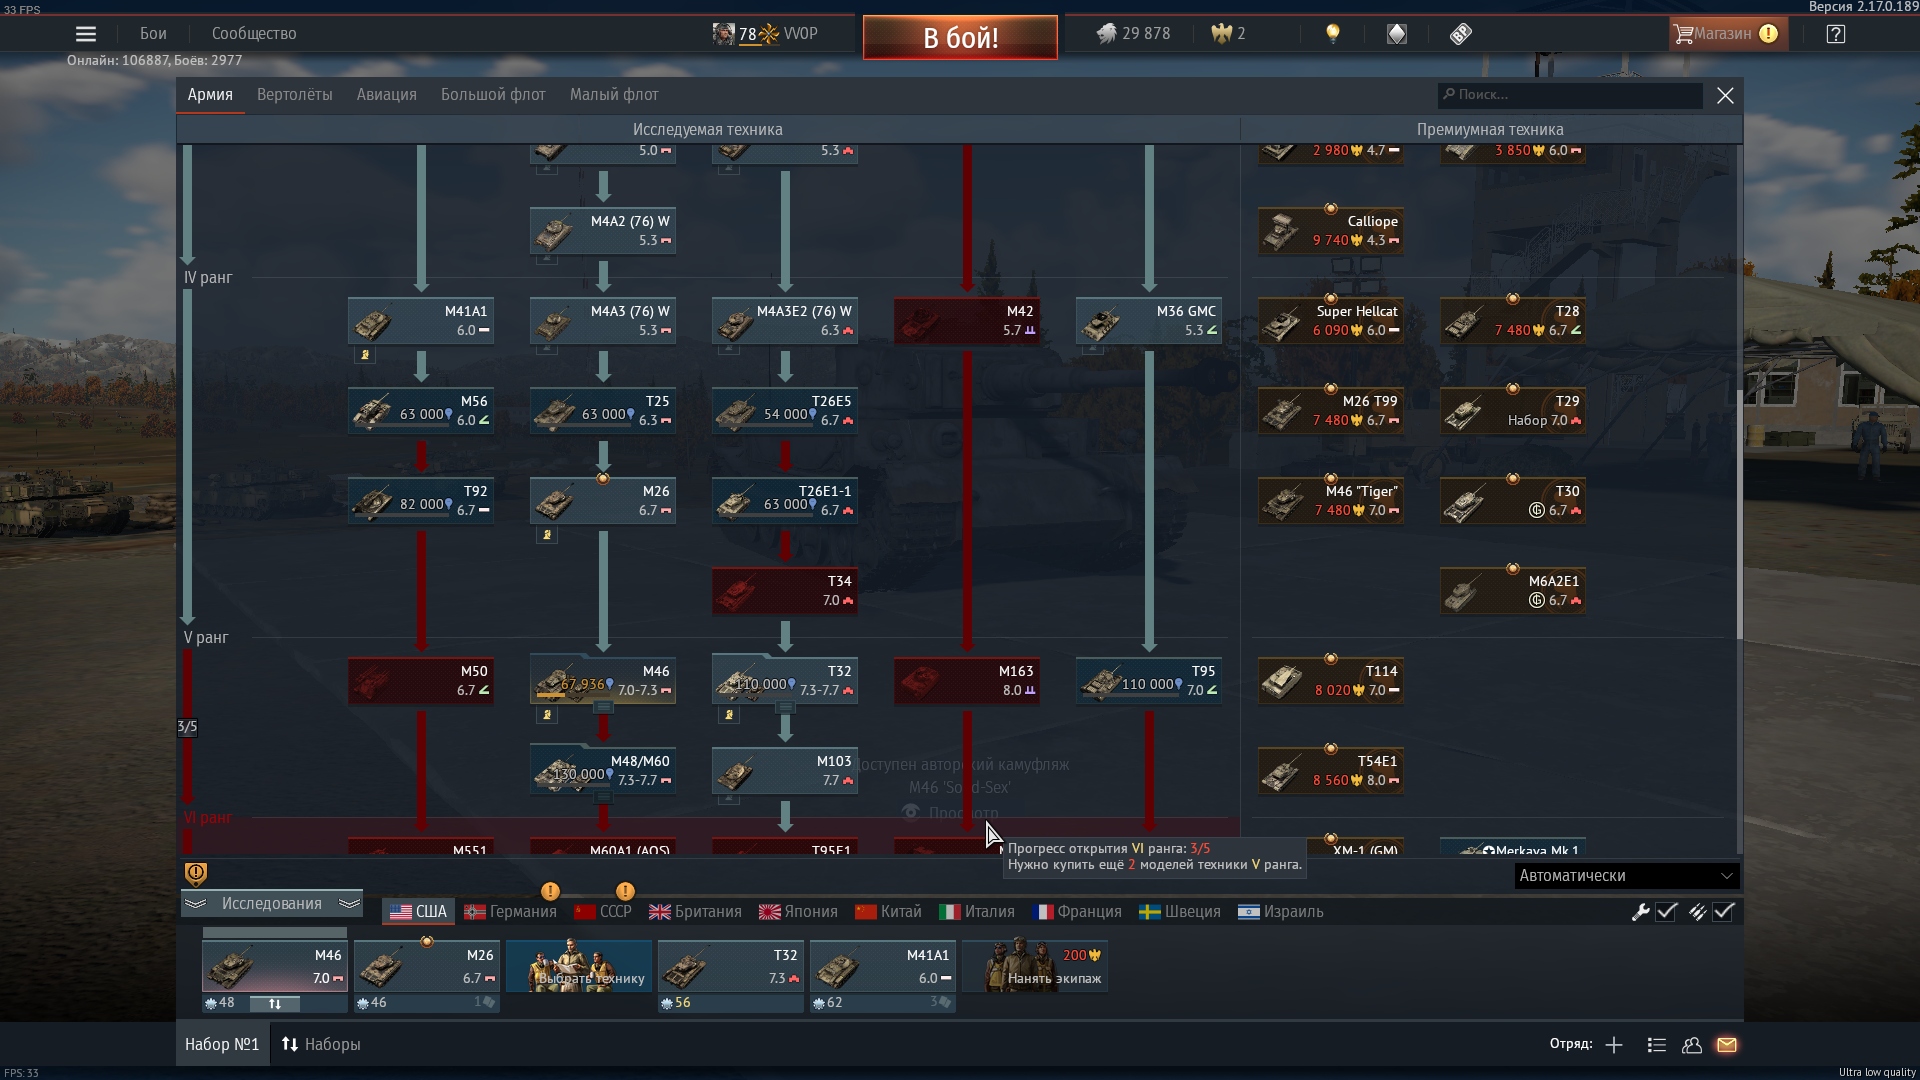Image resolution: width=1920 pixels, height=1080 pixels.
Task: Click the Поиск search field
Action: pyautogui.click(x=1570, y=95)
